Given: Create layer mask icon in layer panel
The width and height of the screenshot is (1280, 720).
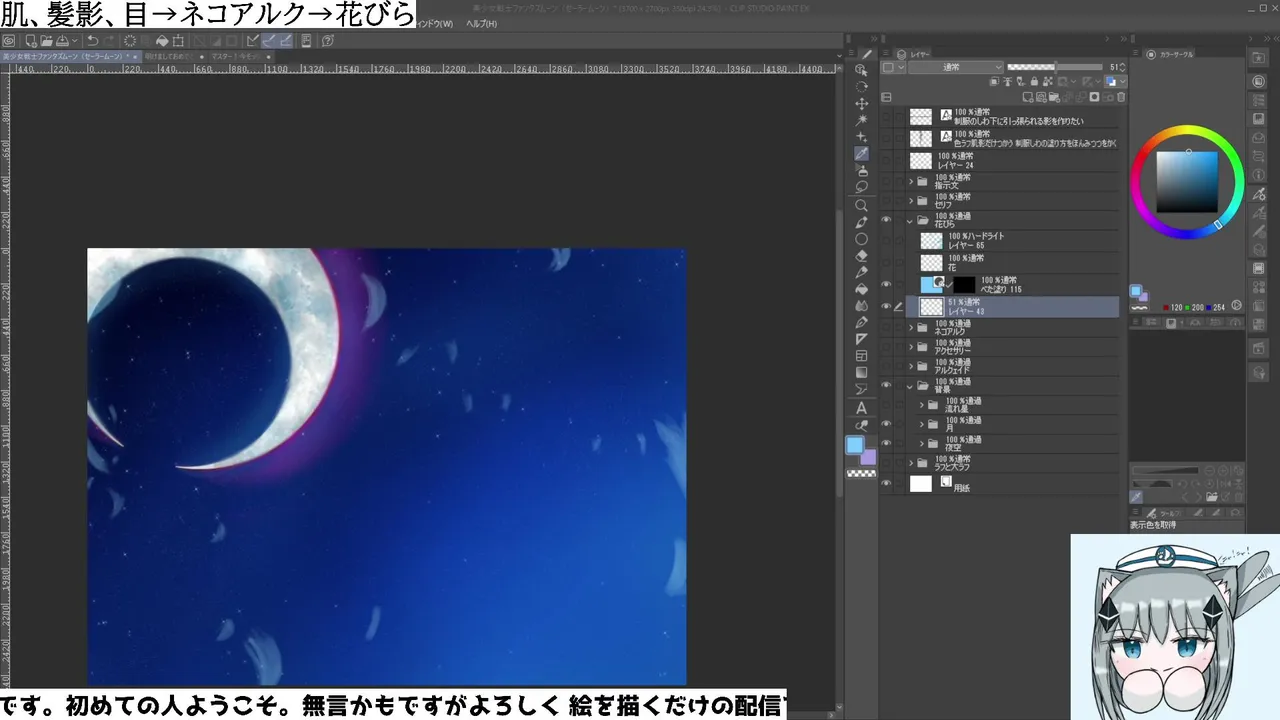Looking at the screenshot, I should coord(1094,97).
